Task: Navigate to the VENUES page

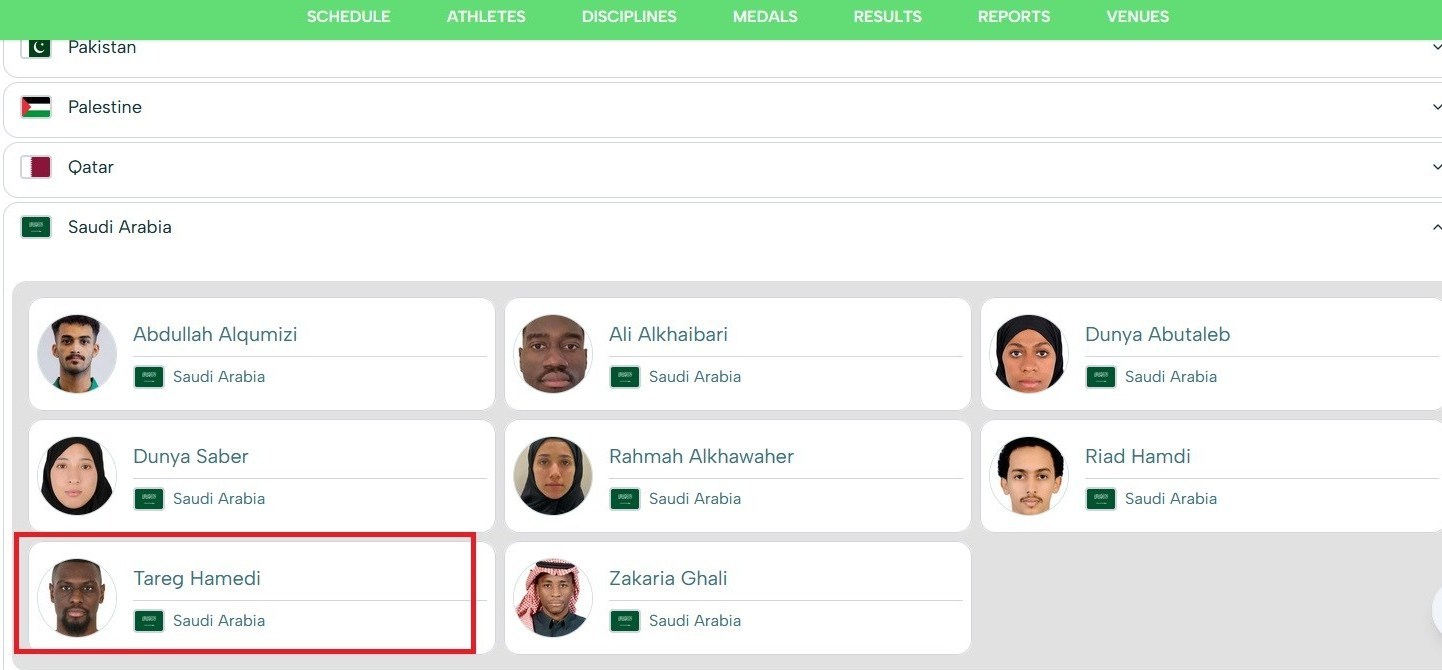Action: (x=1137, y=16)
